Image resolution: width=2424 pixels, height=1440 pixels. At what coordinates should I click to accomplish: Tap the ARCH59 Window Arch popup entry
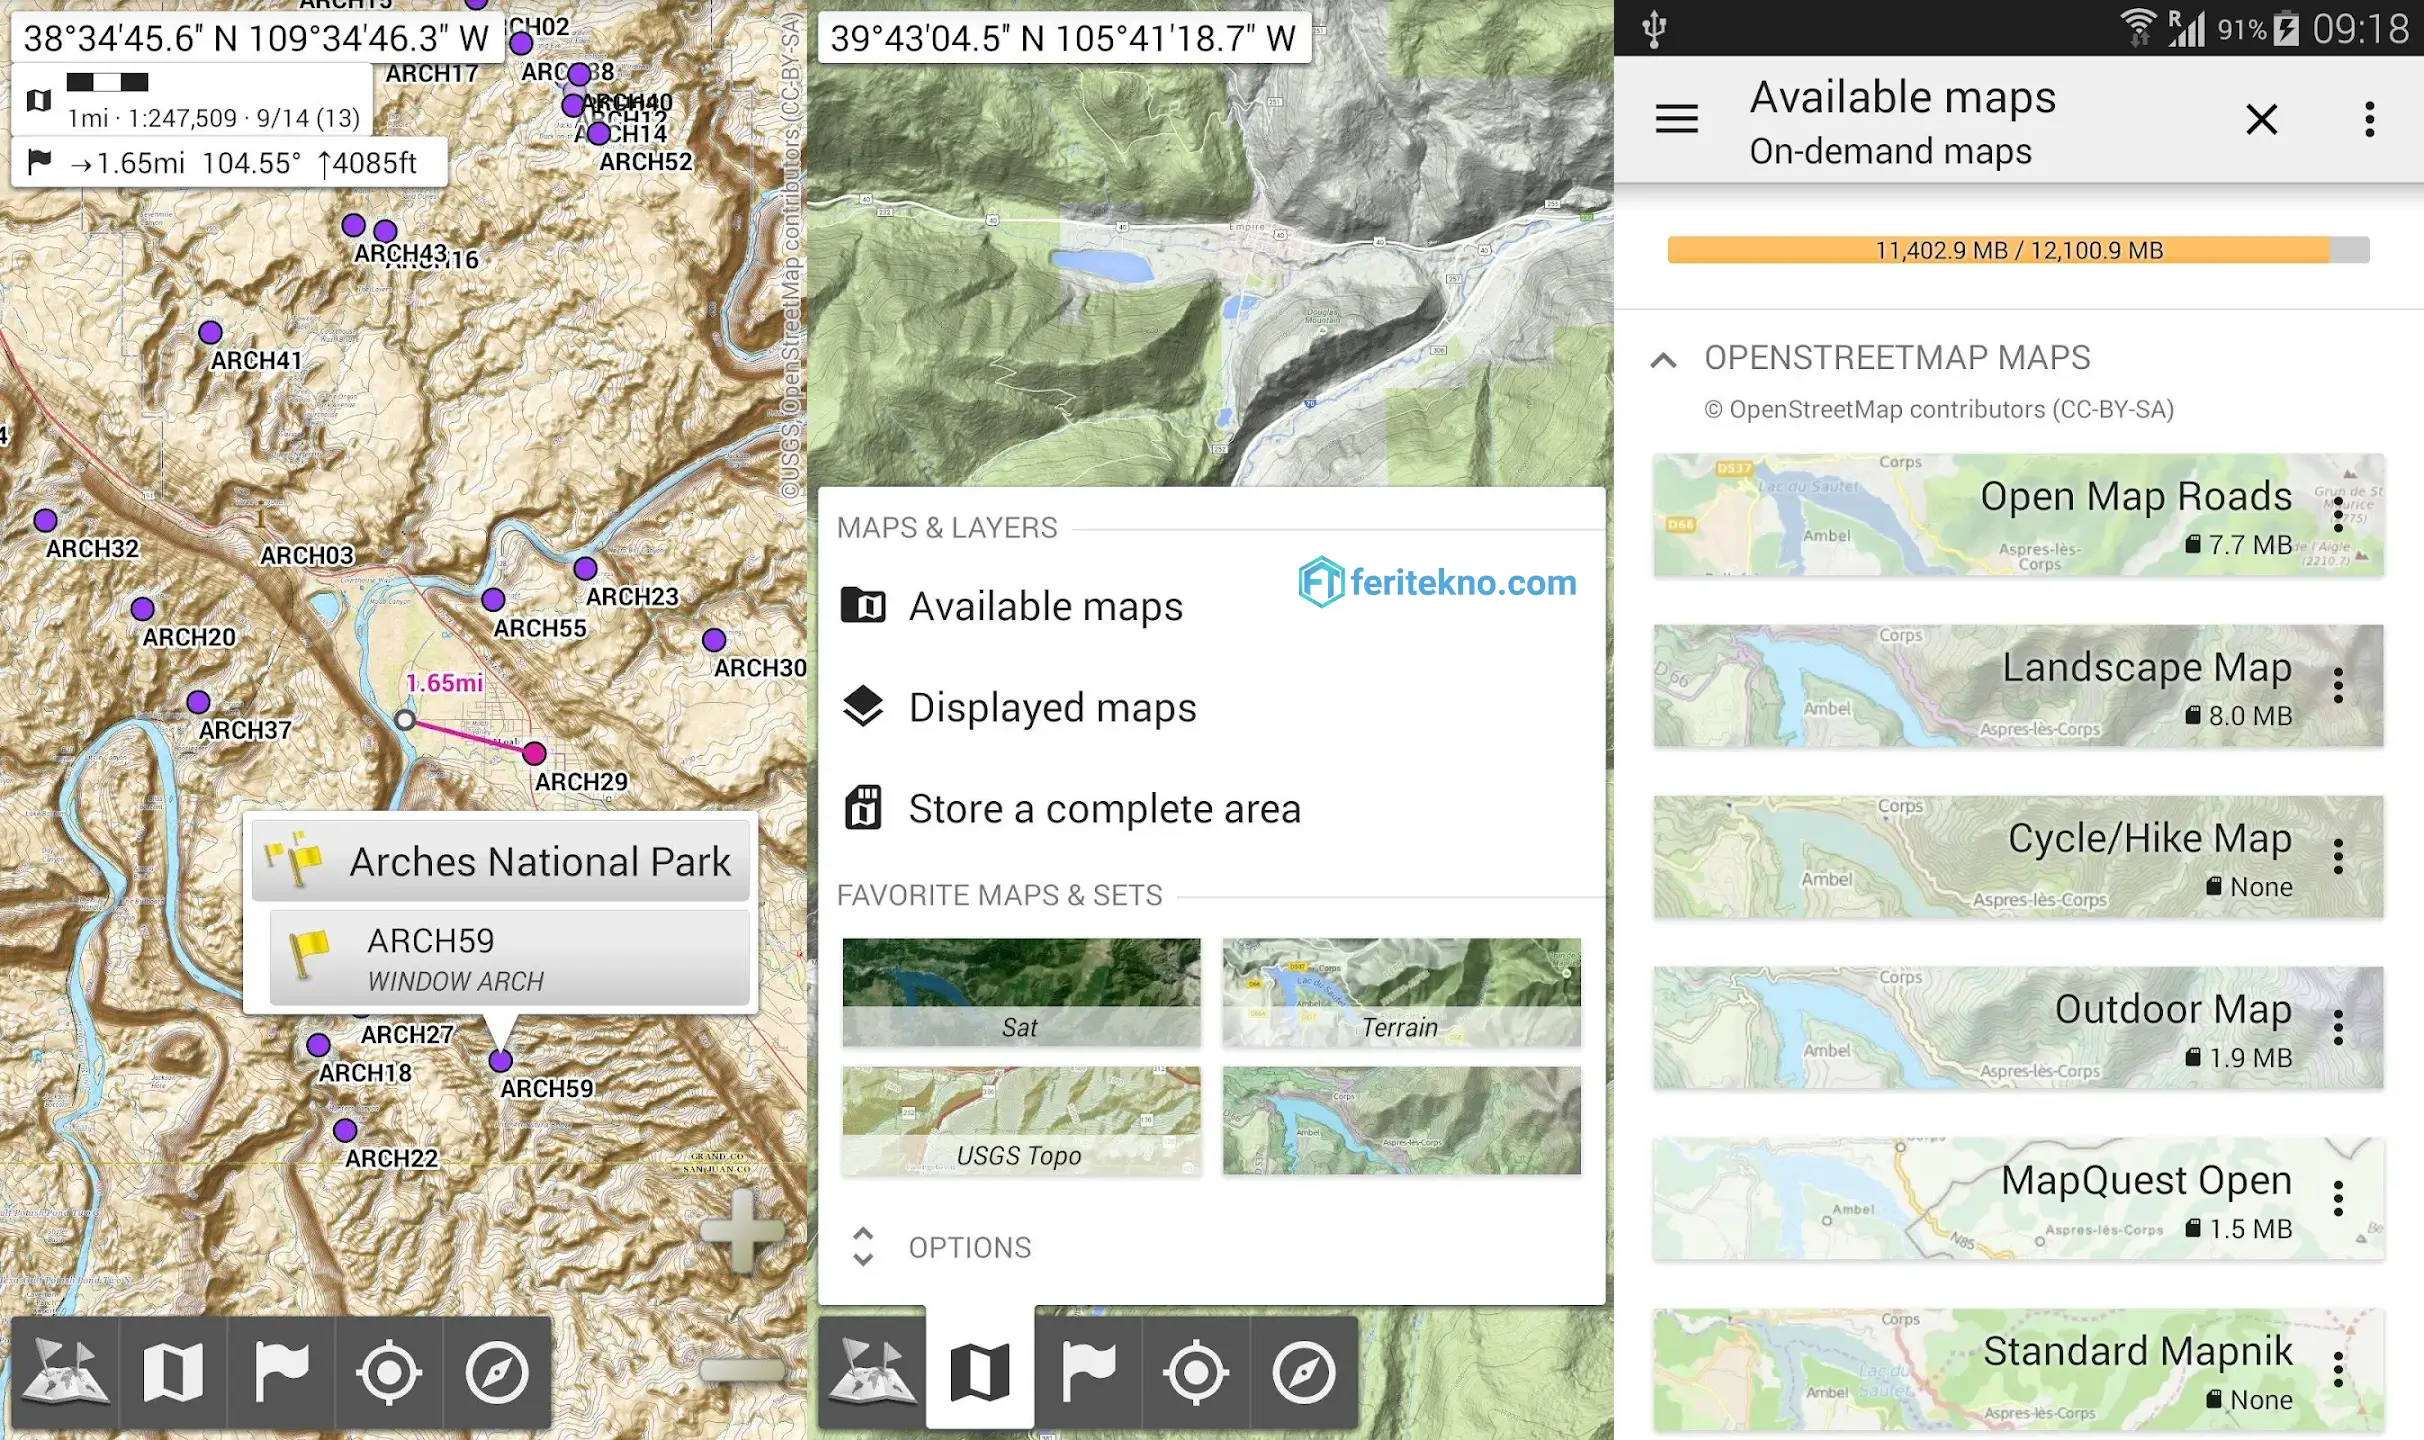point(509,957)
